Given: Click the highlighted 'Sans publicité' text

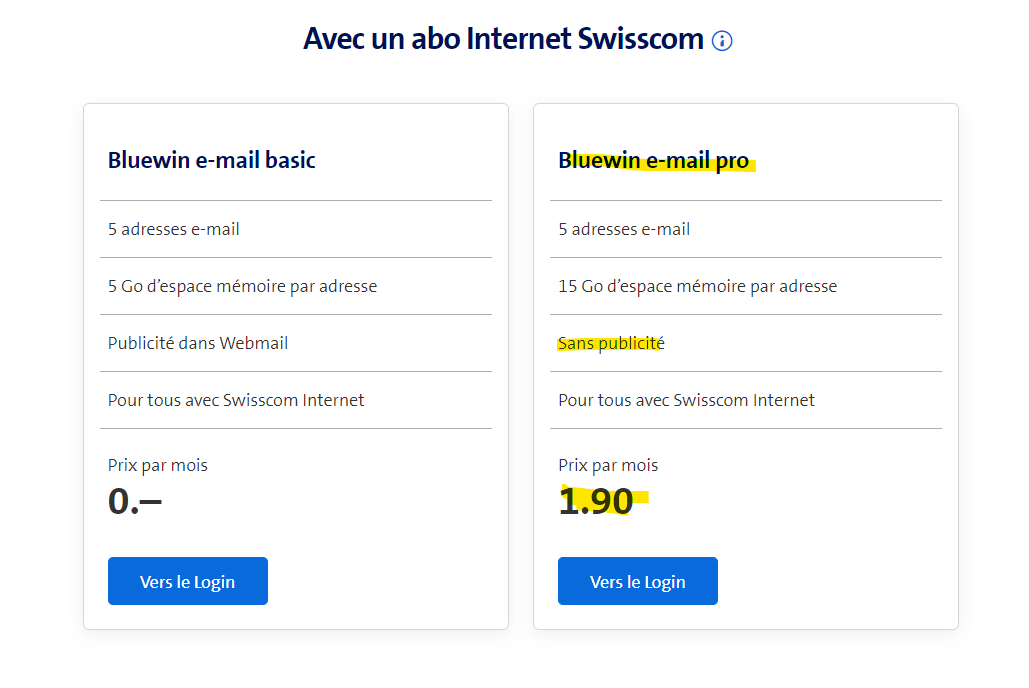Looking at the screenshot, I should pos(611,343).
